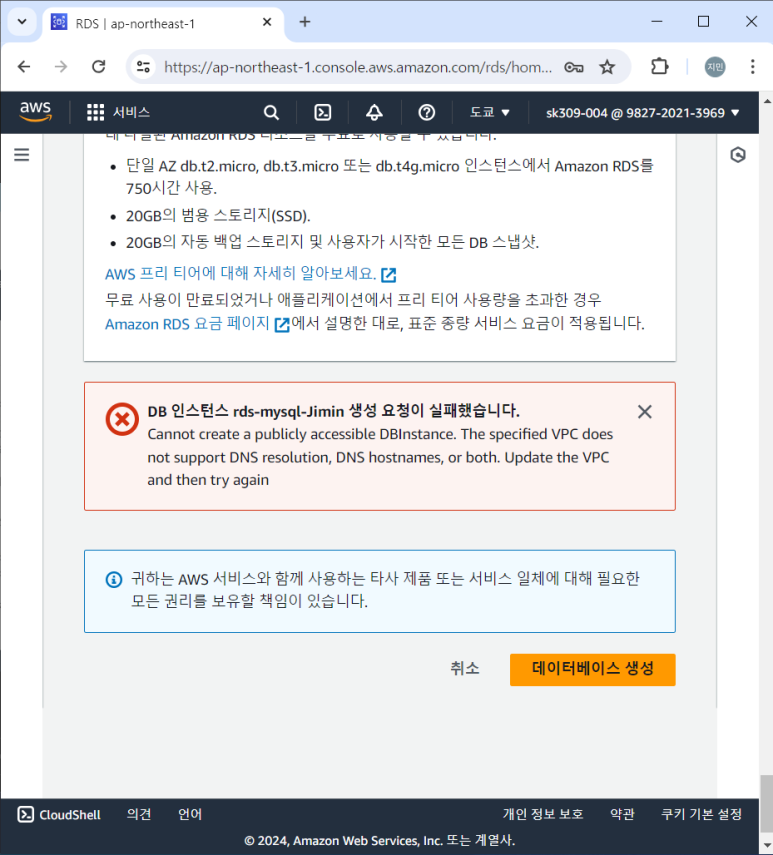
Task: Open CloudShell in the footer
Action: click(x=59, y=815)
